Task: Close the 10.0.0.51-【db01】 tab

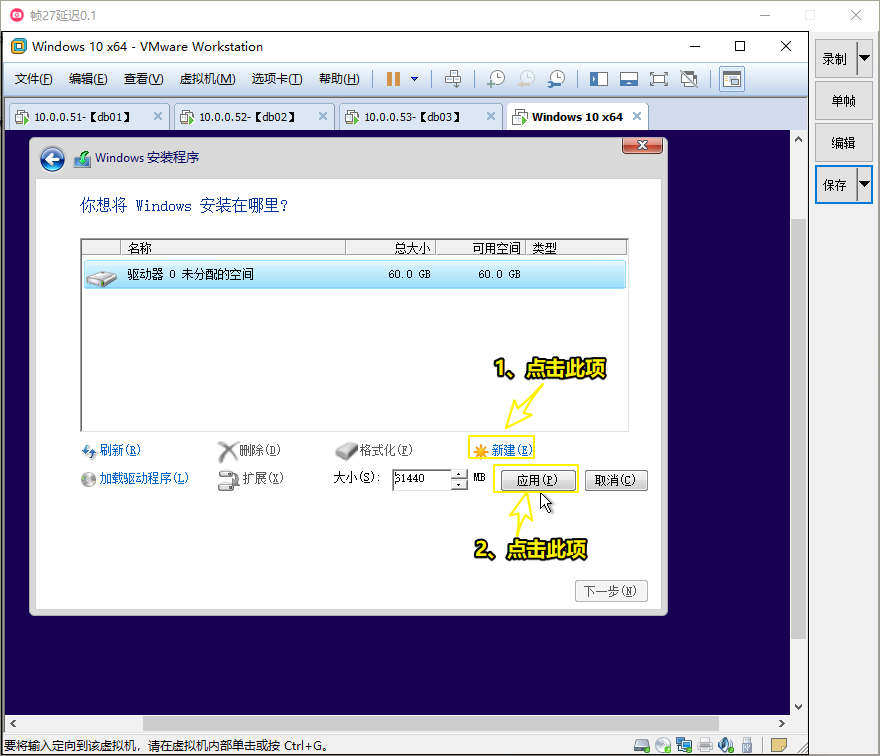Action: 158,116
